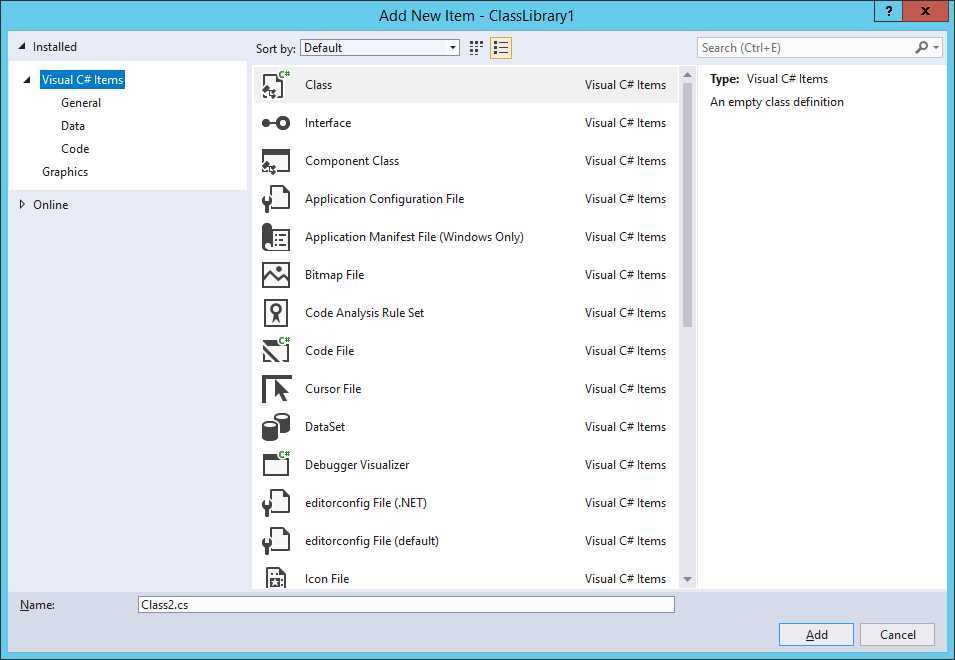955x660 pixels.
Task: Click the Name input field
Action: (406, 605)
